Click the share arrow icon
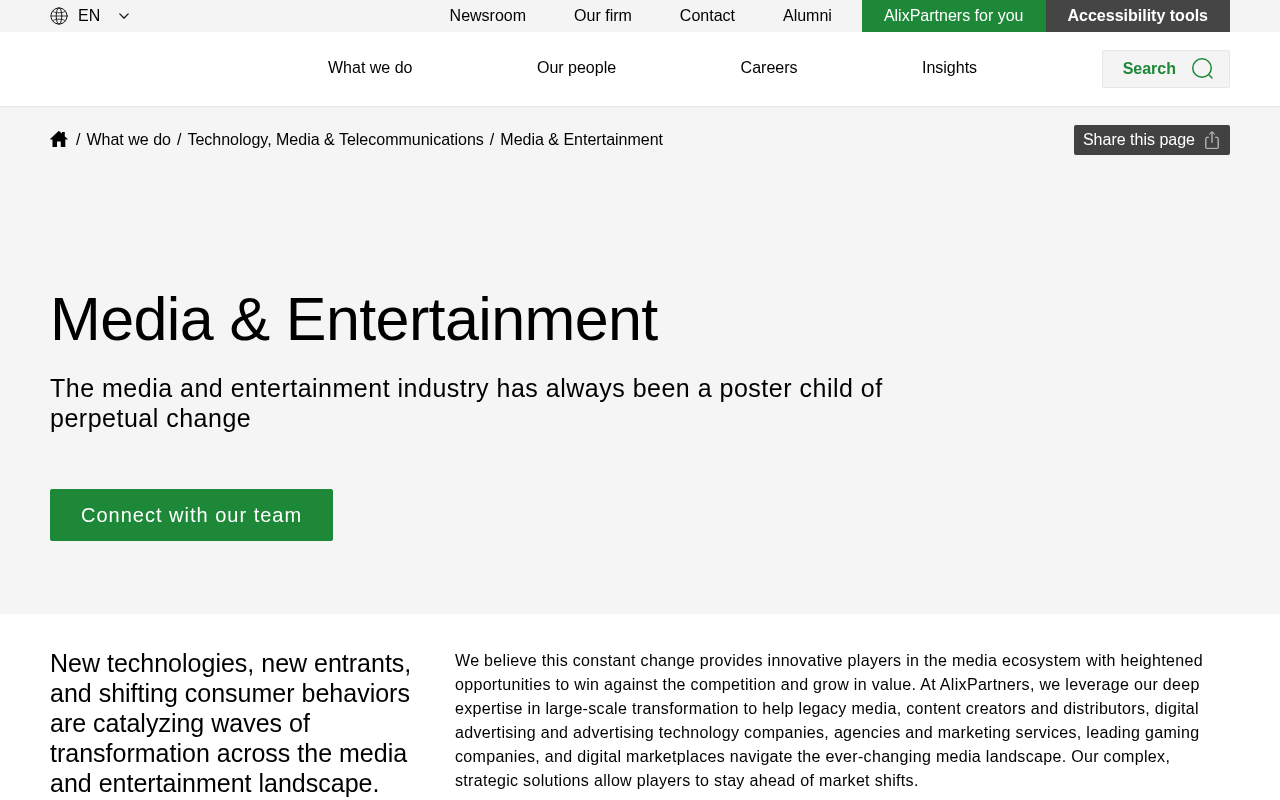Image resolution: width=1280 pixels, height=800 pixels. point(1212,140)
